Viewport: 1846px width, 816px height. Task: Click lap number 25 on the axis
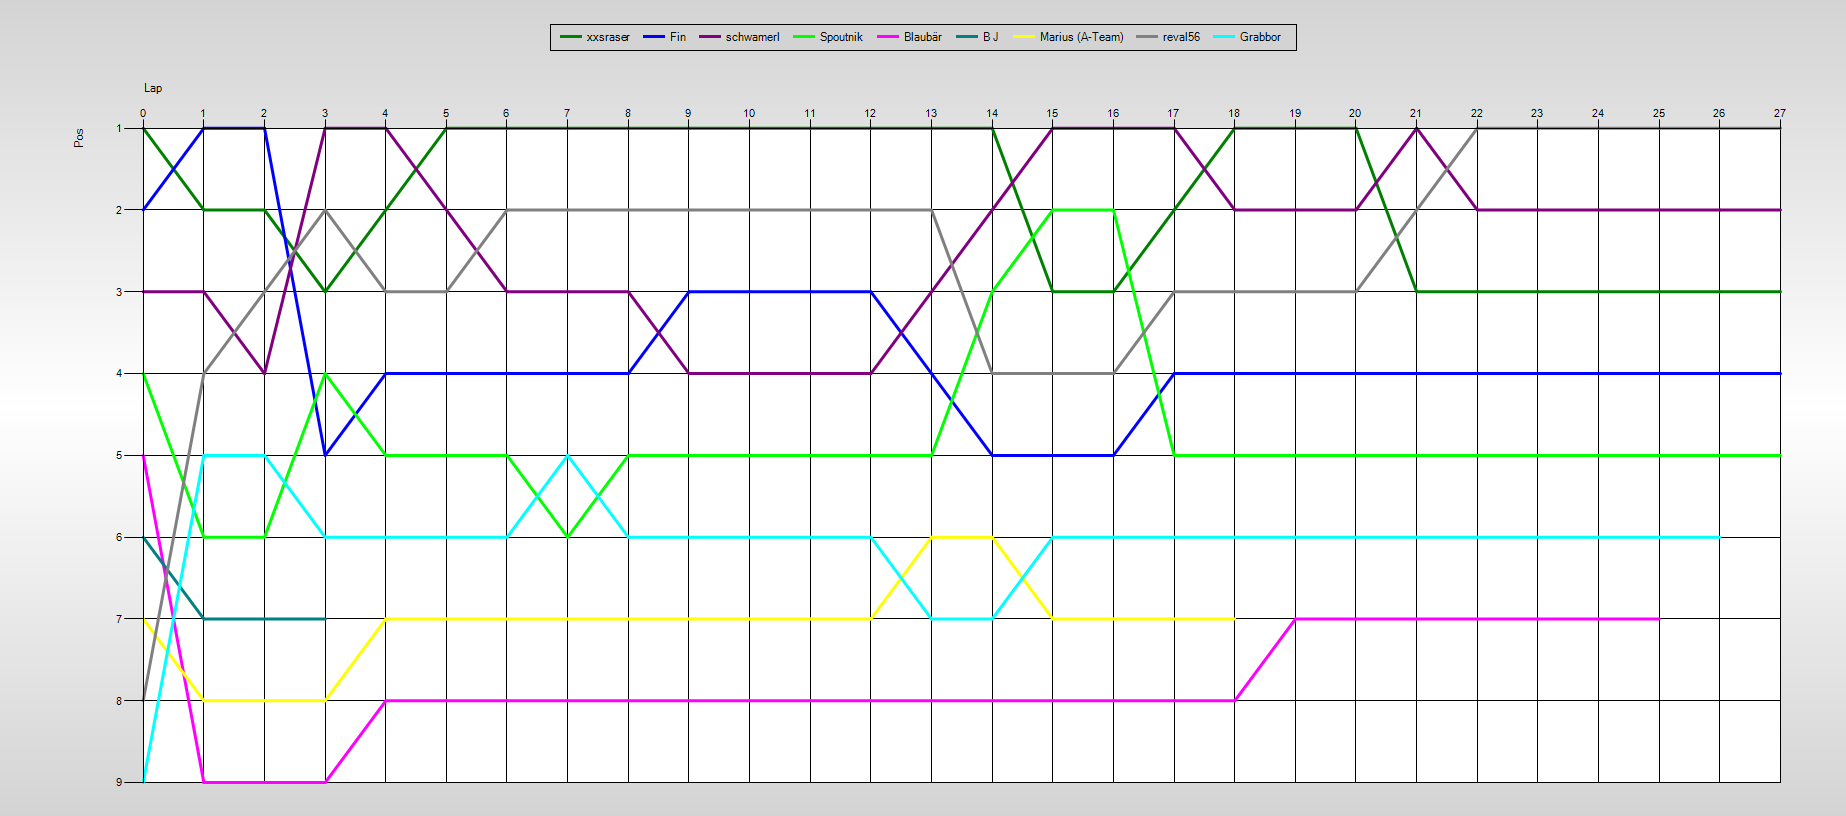[x=1659, y=113]
